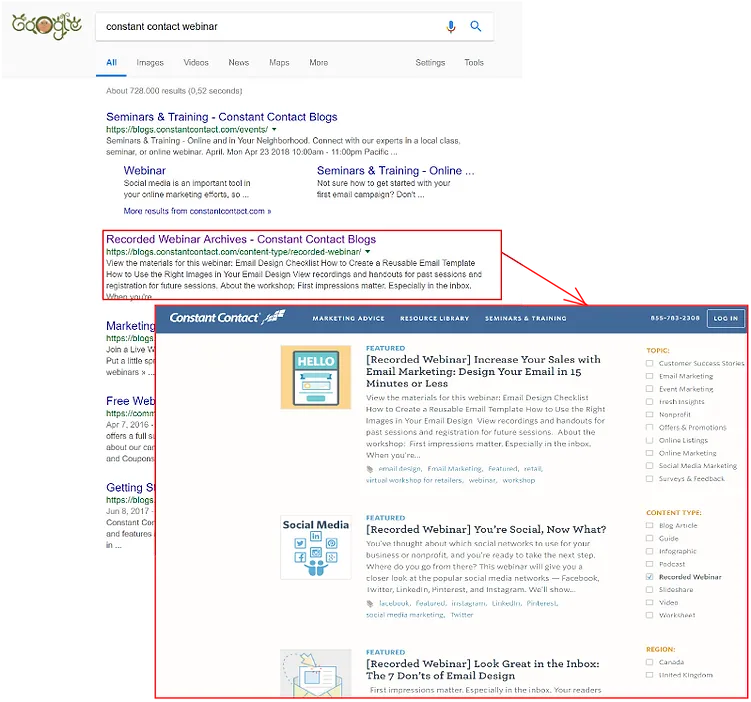Open search Settings
751x702 pixels.
430,63
